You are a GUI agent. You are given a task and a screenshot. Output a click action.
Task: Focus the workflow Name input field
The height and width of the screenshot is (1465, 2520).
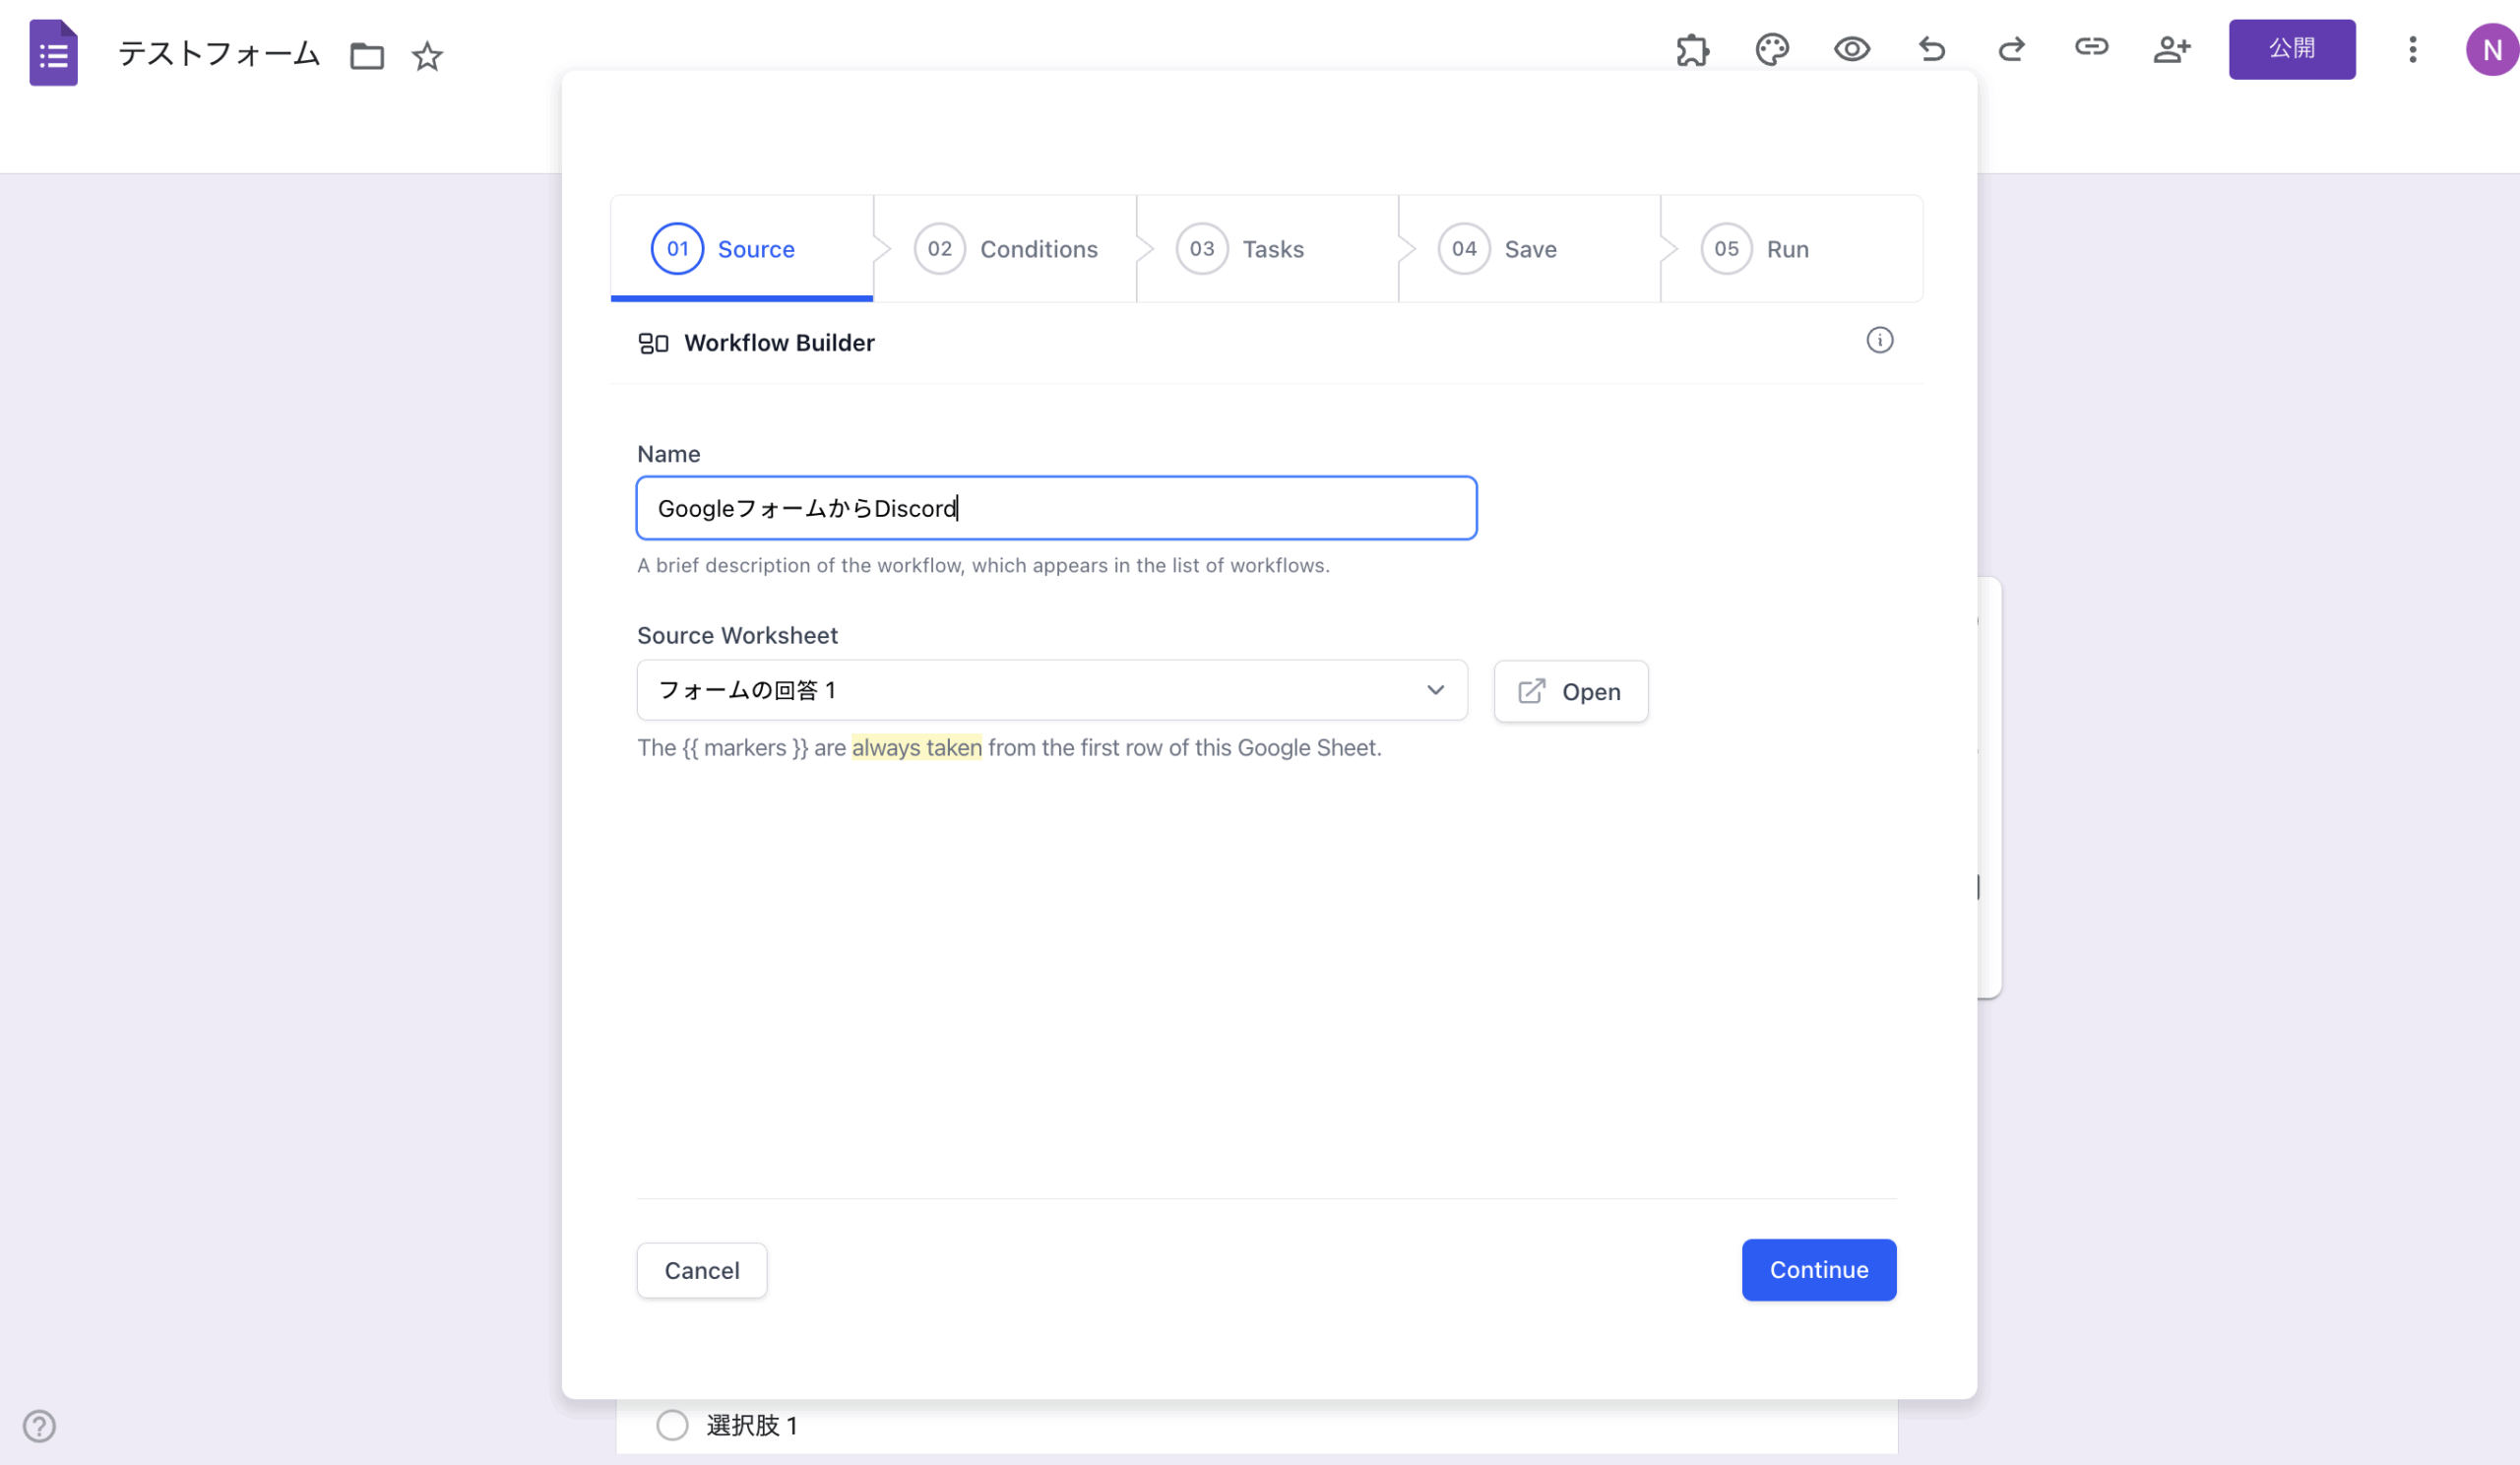coord(1057,509)
